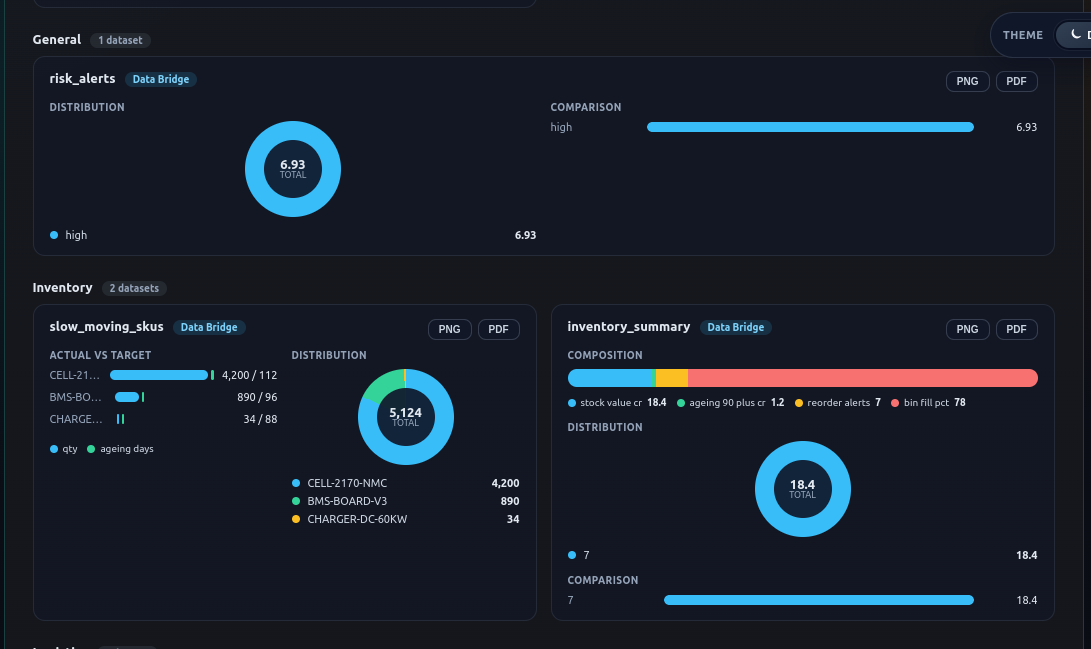The image size is (1091, 649).
Task: Click the Inventory section heading
Action: [x=63, y=287]
